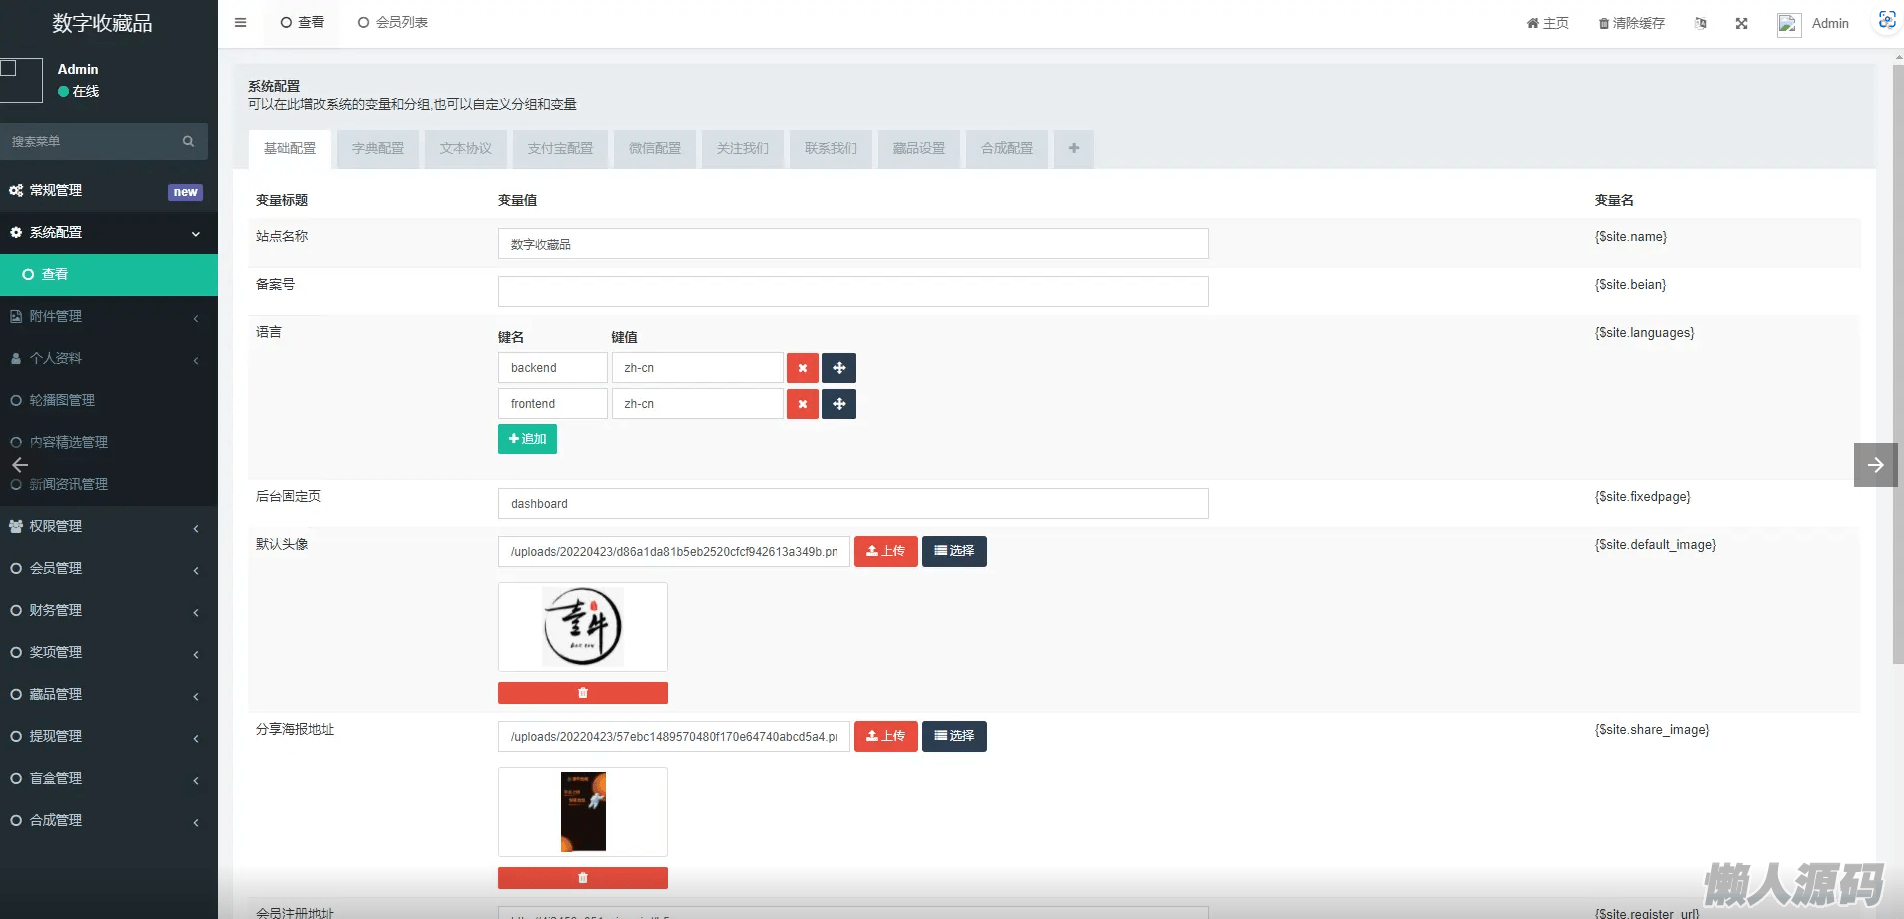Click 上传 for the share poster image

click(885, 736)
